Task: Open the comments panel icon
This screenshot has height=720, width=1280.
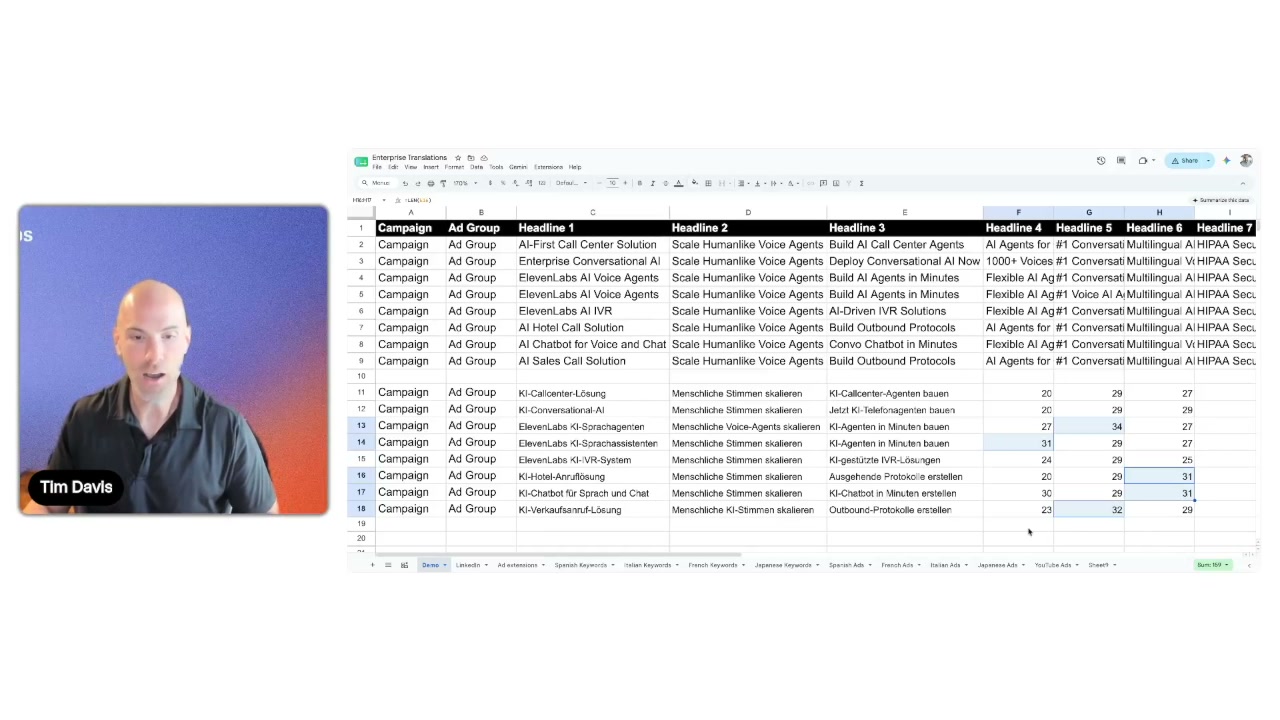Action: click(x=1121, y=161)
